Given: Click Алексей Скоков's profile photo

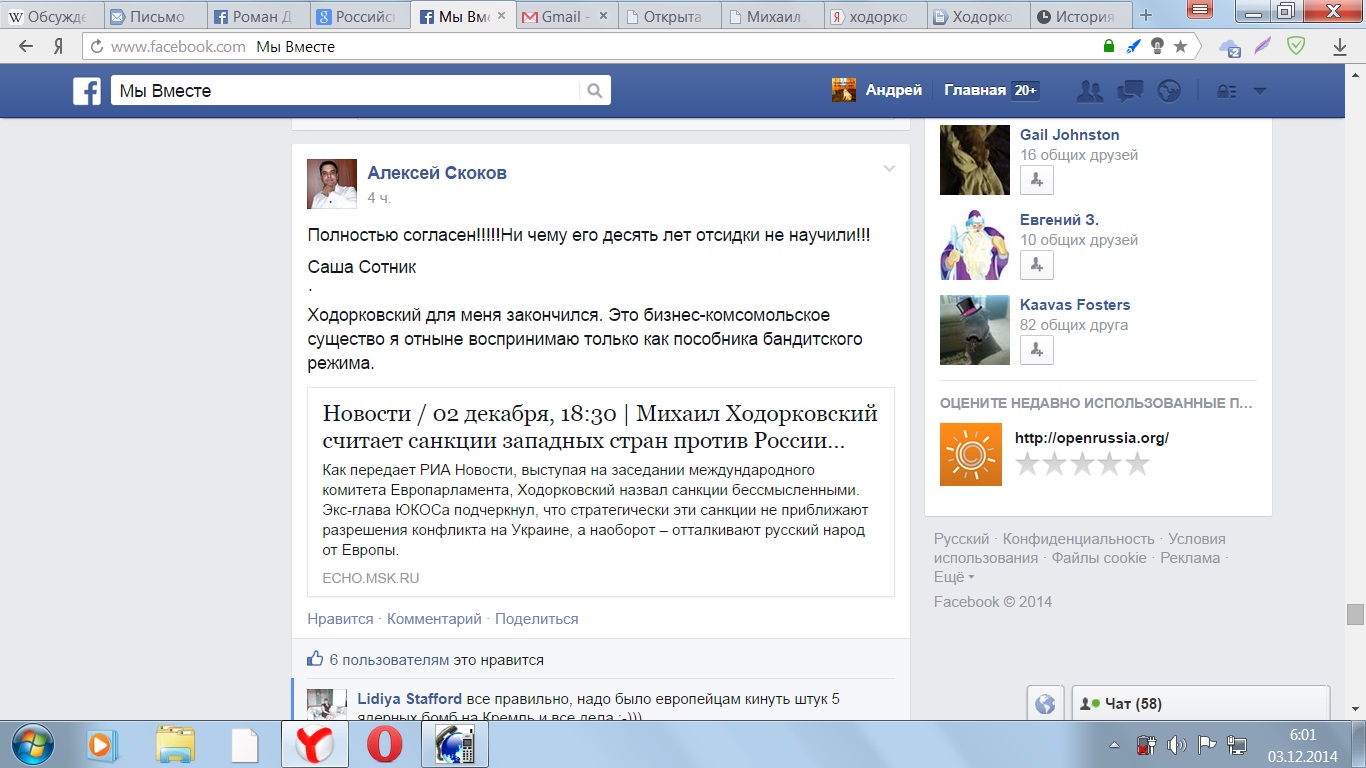Looking at the screenshot, I should coord(332,184).
